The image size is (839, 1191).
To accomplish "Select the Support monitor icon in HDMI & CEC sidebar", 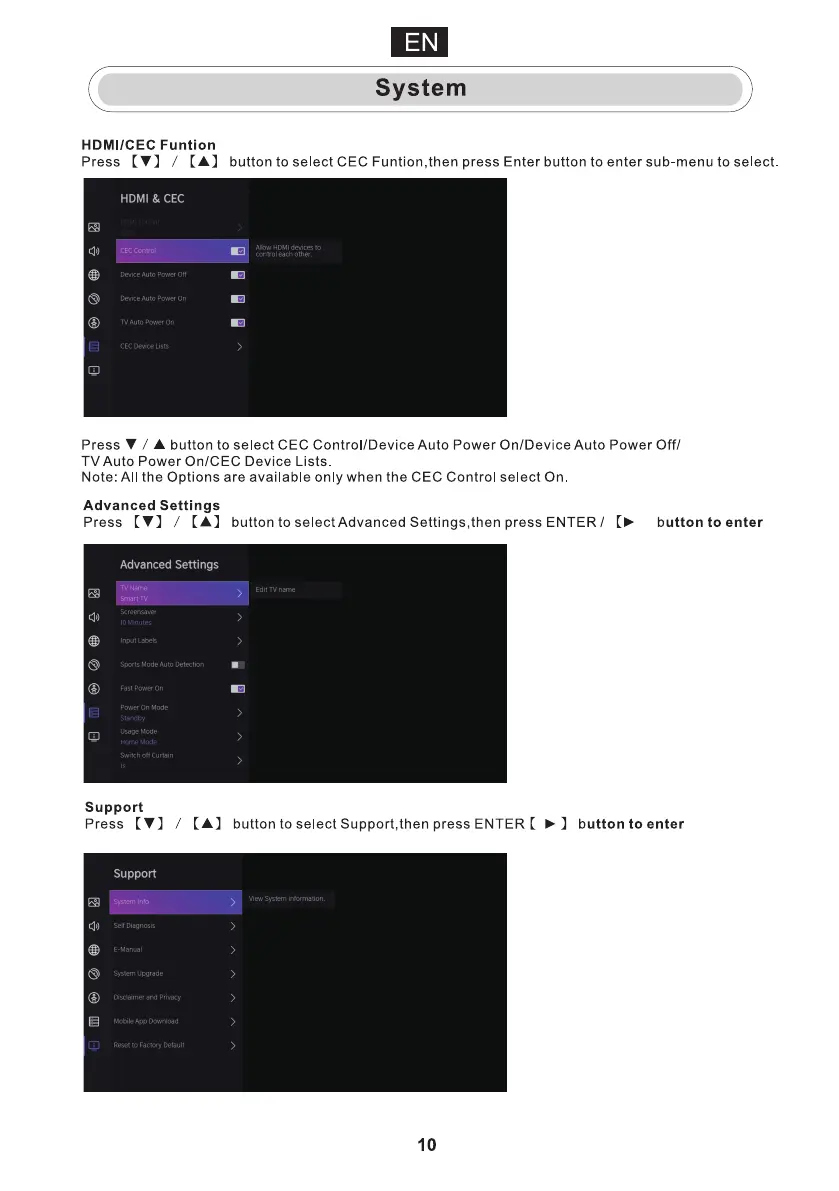I will pyautogui.click(x=94, y=371).
